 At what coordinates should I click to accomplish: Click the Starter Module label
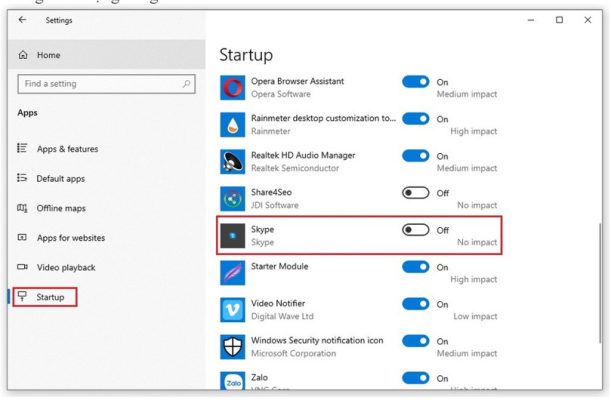[279, 266]
